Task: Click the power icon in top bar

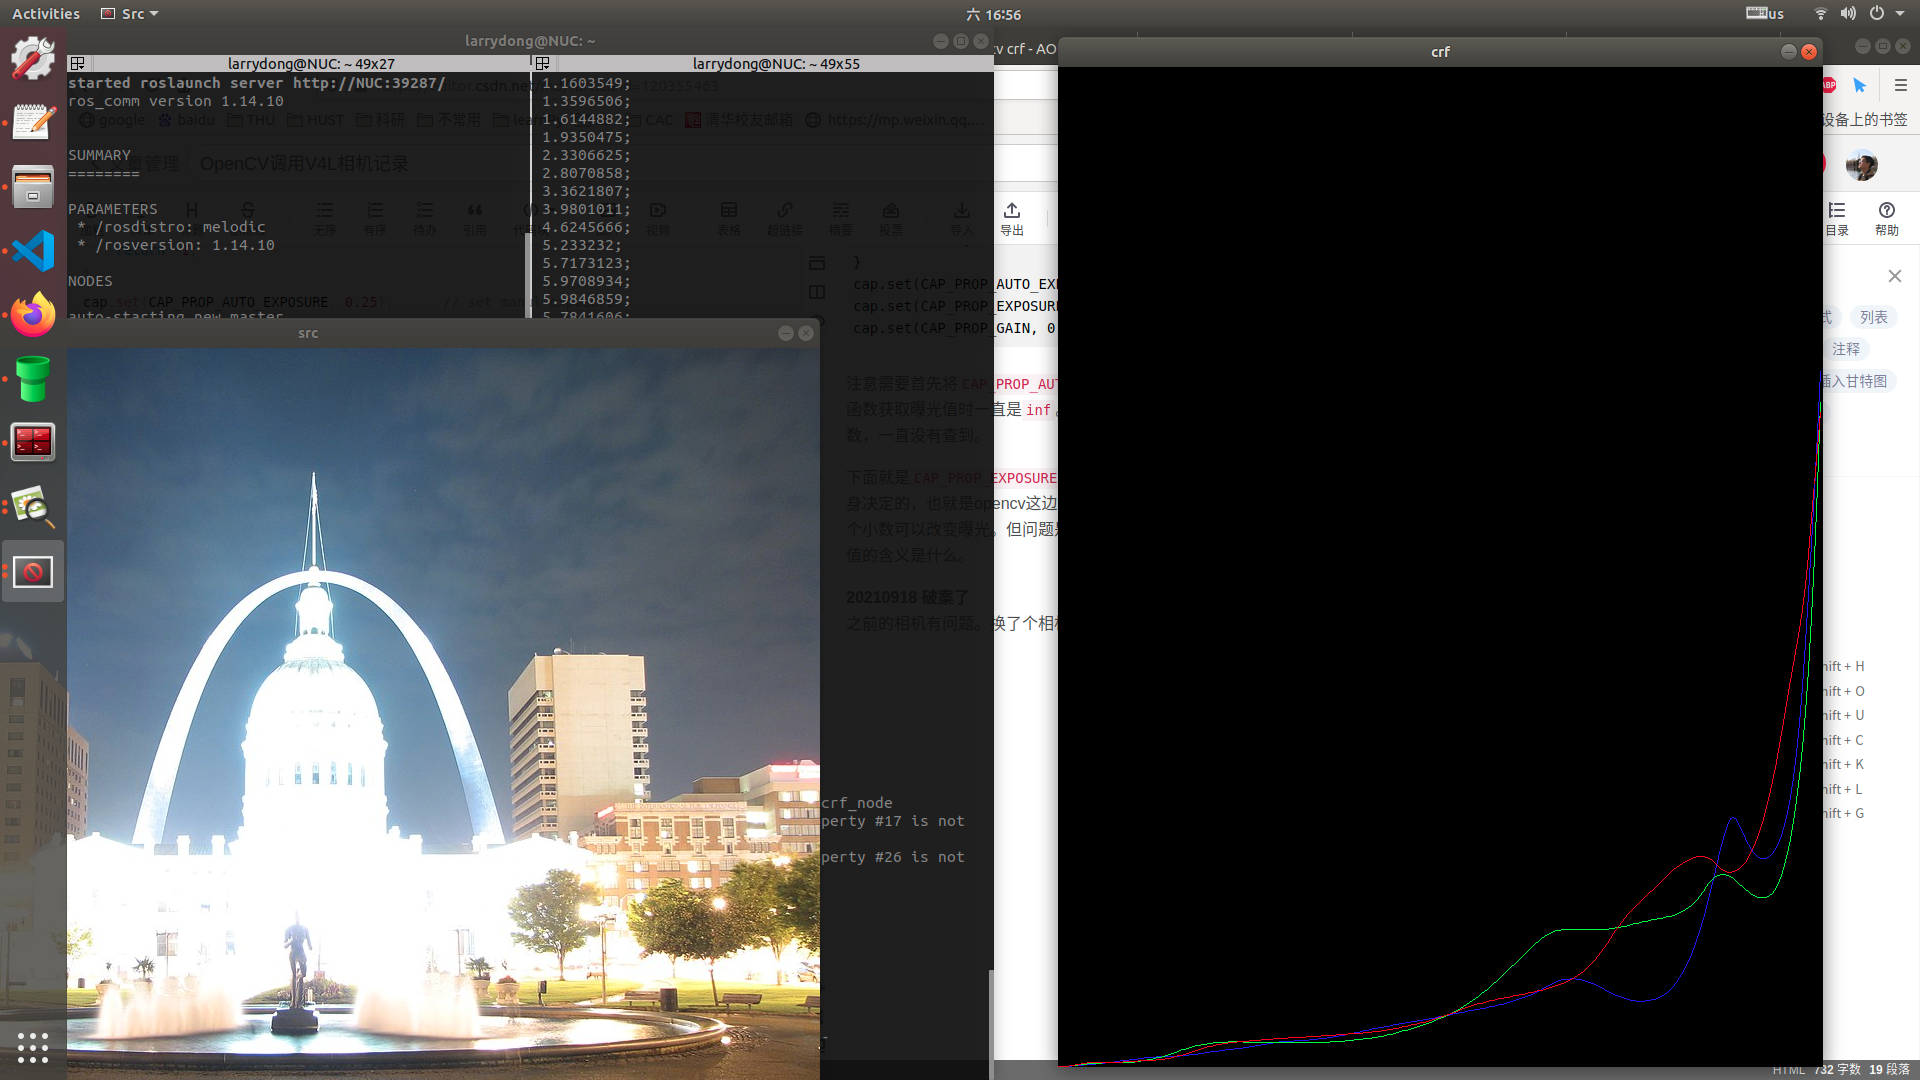Action: 1877,14
